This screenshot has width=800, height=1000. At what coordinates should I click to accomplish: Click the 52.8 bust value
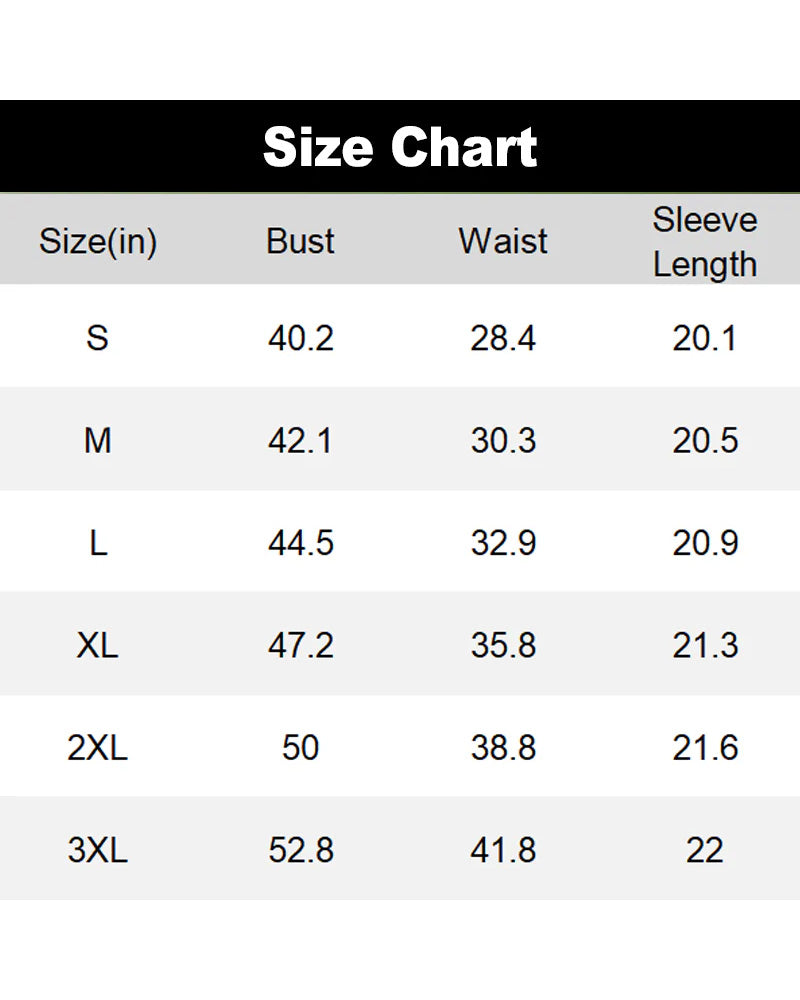point(300,850)
